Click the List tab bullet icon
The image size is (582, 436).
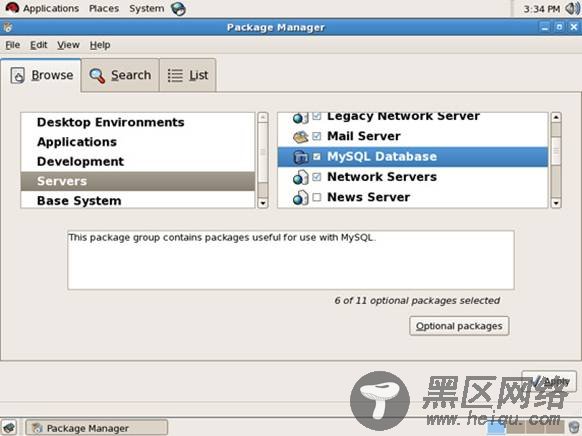(175, 75)
